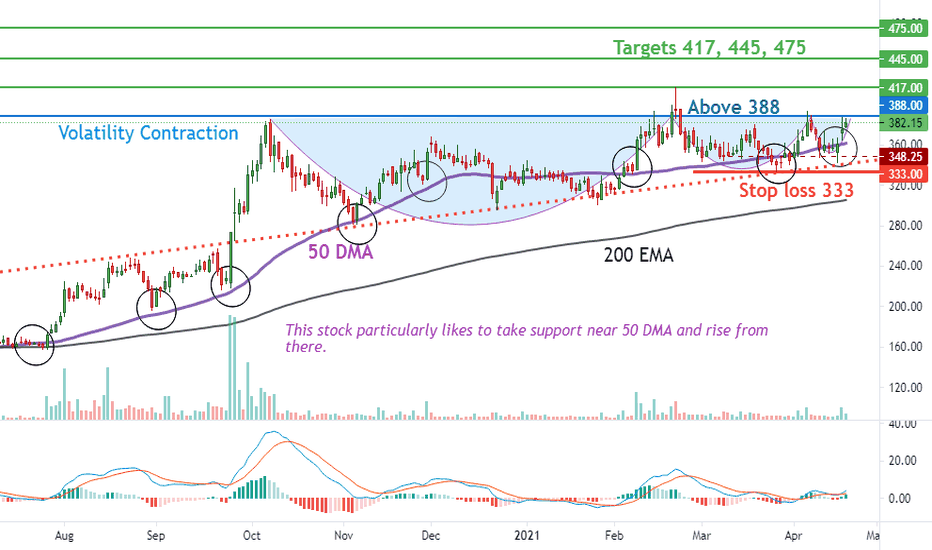Select the '50 DMA' label
Screen dimensions: 932x550
[341, 252]
